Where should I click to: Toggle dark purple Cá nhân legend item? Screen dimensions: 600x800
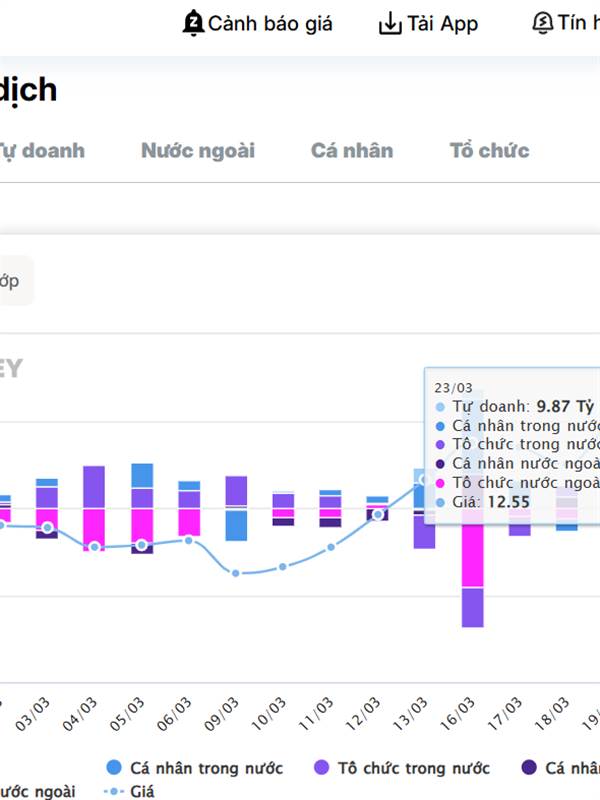click(x=561, y=767)
